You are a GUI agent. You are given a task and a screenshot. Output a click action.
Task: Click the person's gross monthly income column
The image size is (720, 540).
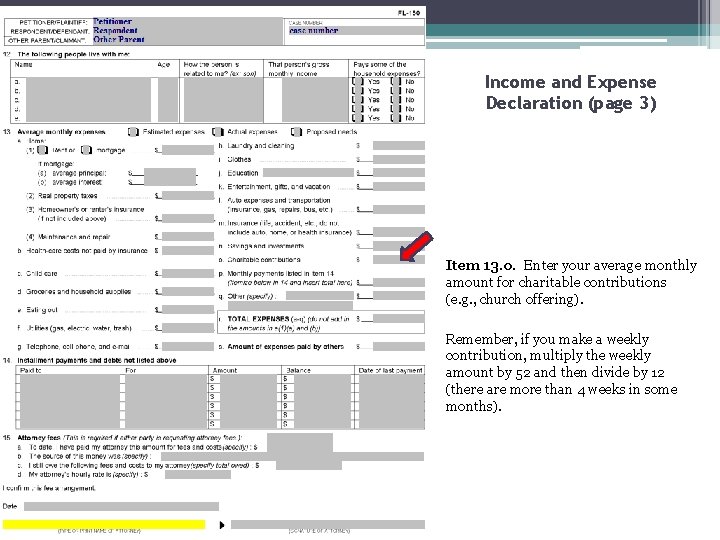[315, 100]
